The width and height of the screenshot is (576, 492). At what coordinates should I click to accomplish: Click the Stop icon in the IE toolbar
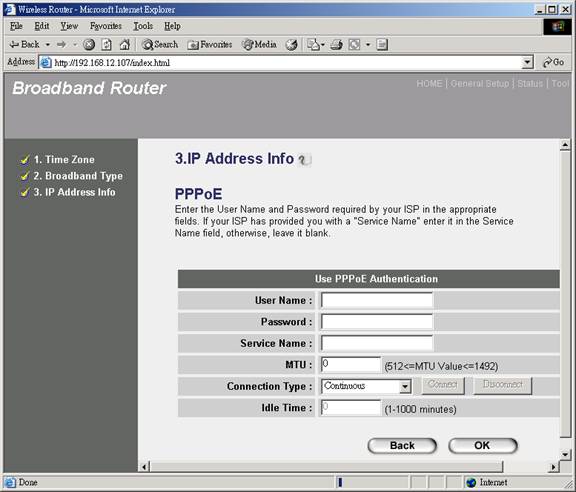(x=89, y=45)
